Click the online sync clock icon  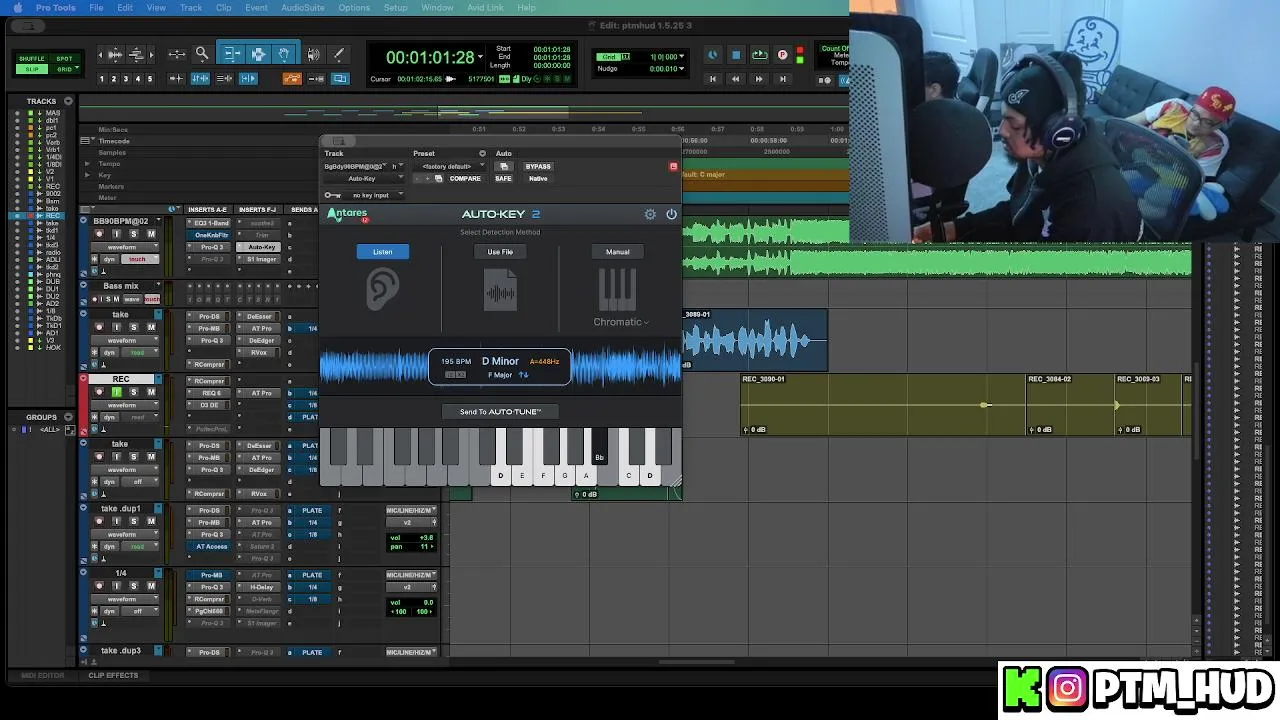(713, 55)
